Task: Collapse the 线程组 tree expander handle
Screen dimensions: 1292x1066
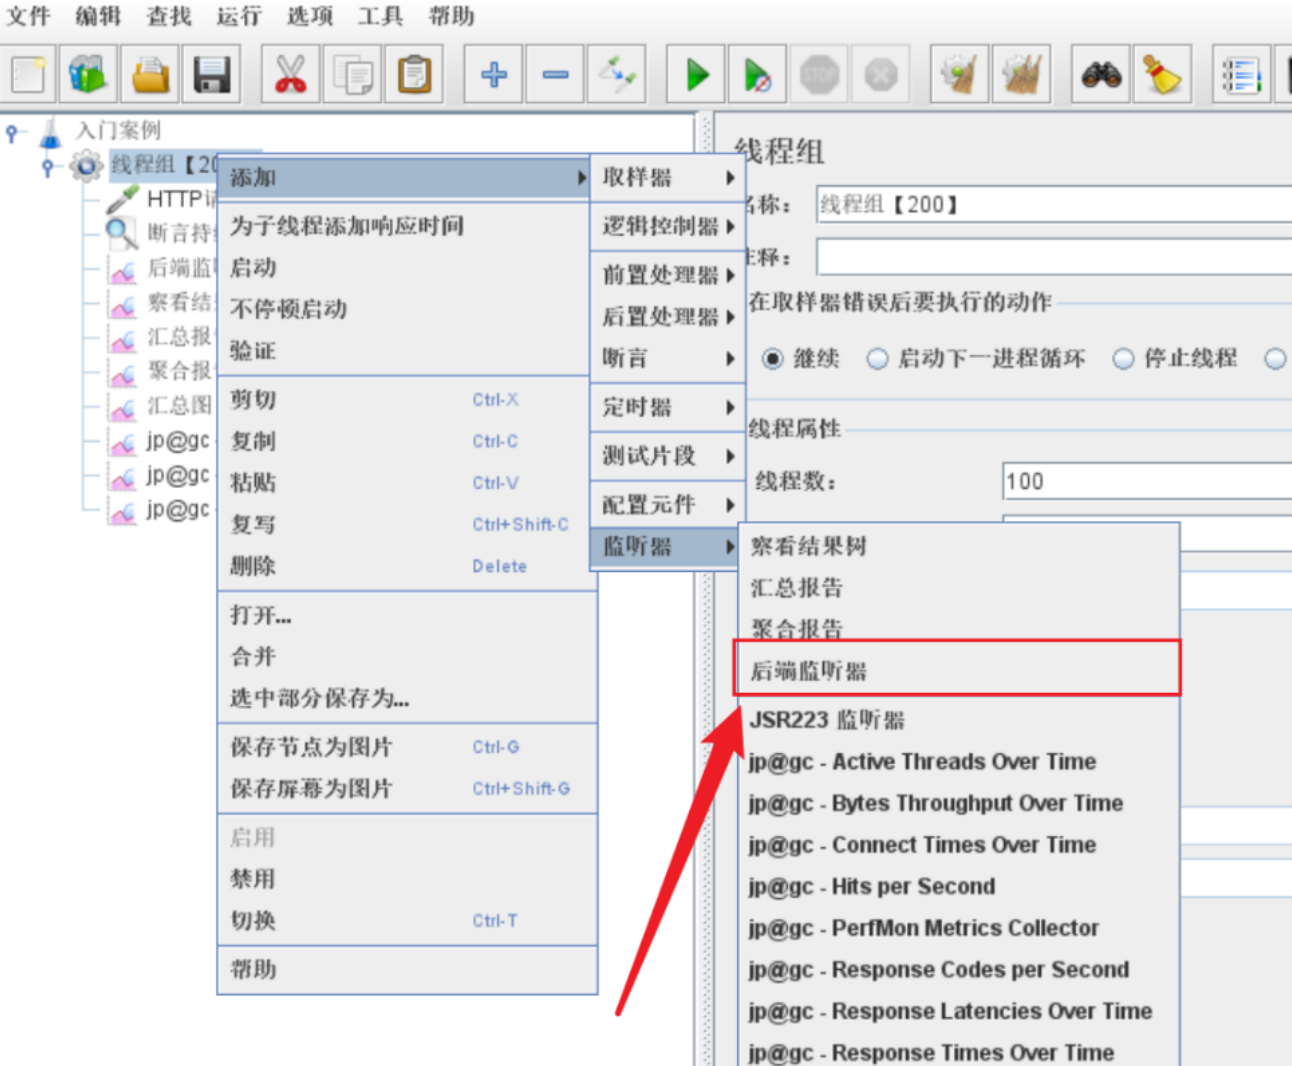Action: 47,166
